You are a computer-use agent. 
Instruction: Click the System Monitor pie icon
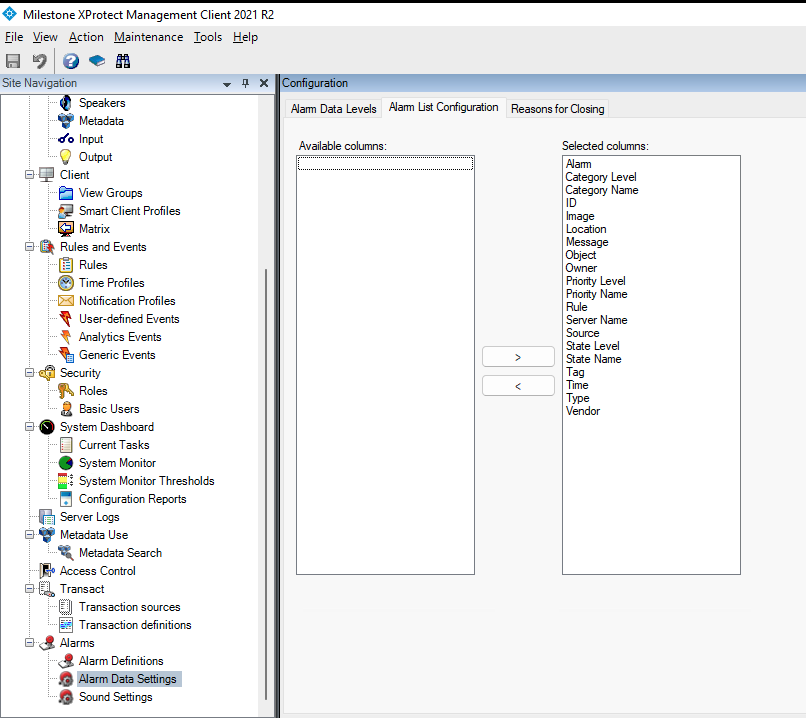pos(66,463)
